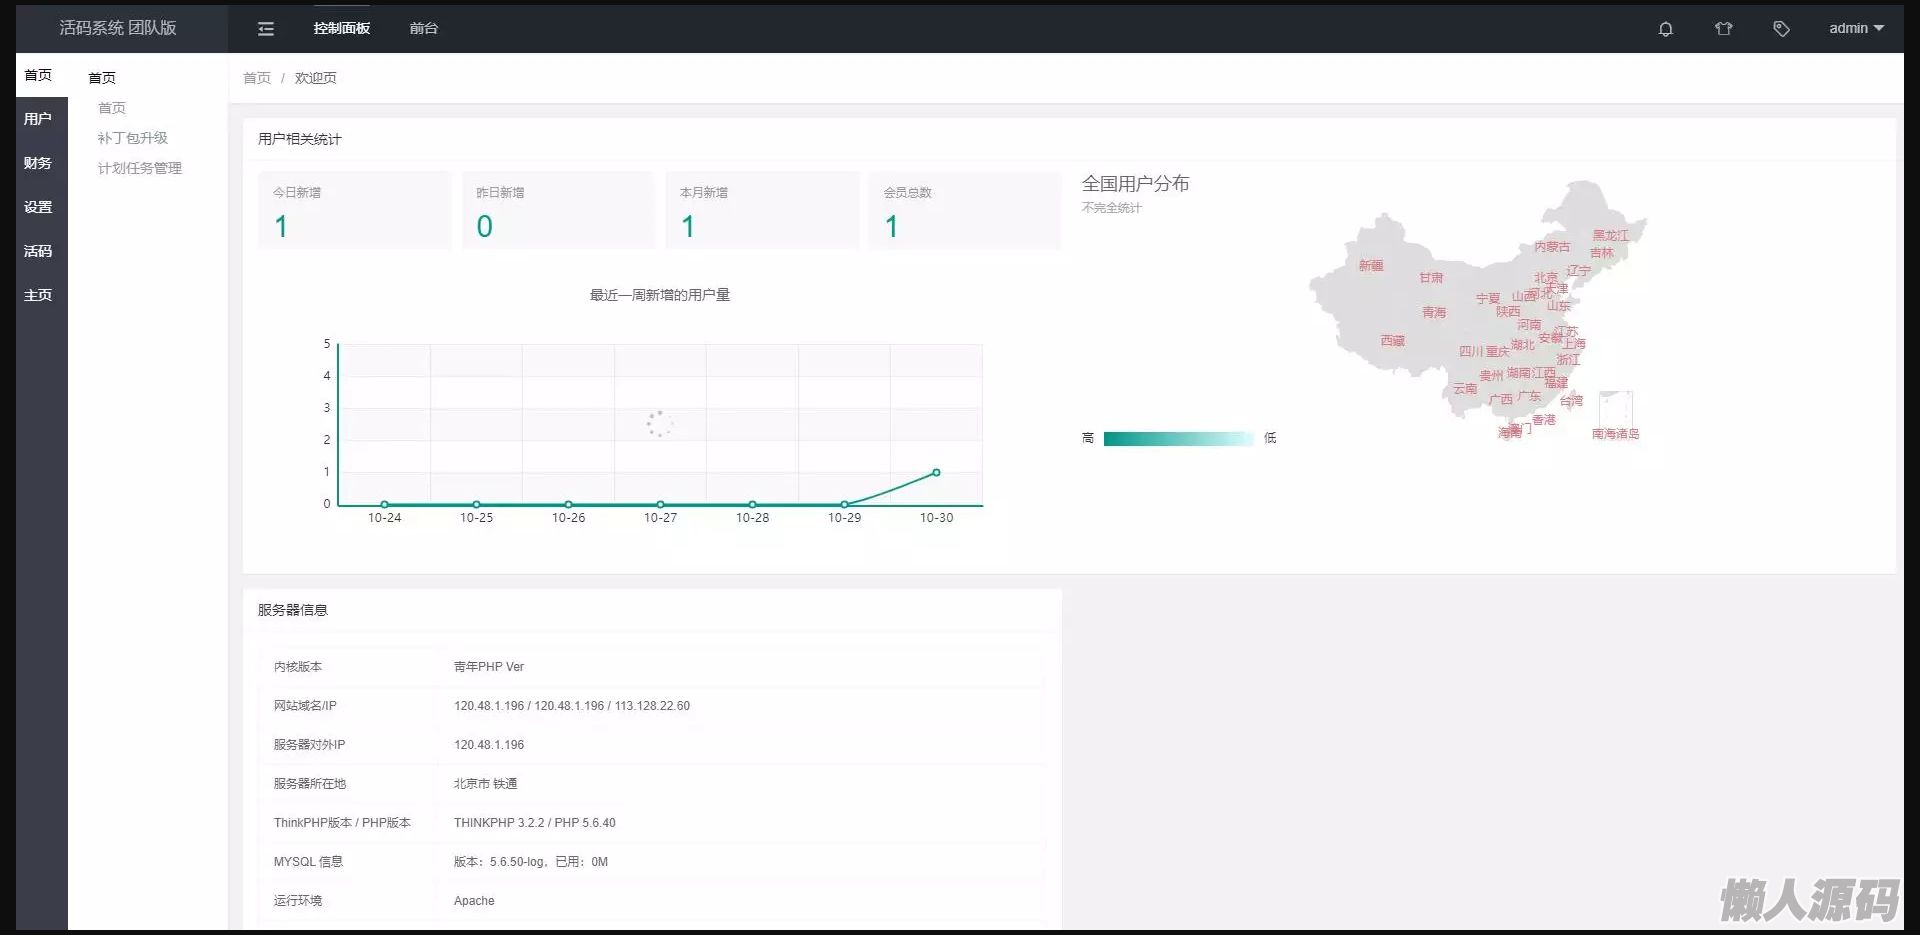Click the 10-30 data point on chart
Image resolution: width=1920 pixels, height=935 pixels.
936,472
